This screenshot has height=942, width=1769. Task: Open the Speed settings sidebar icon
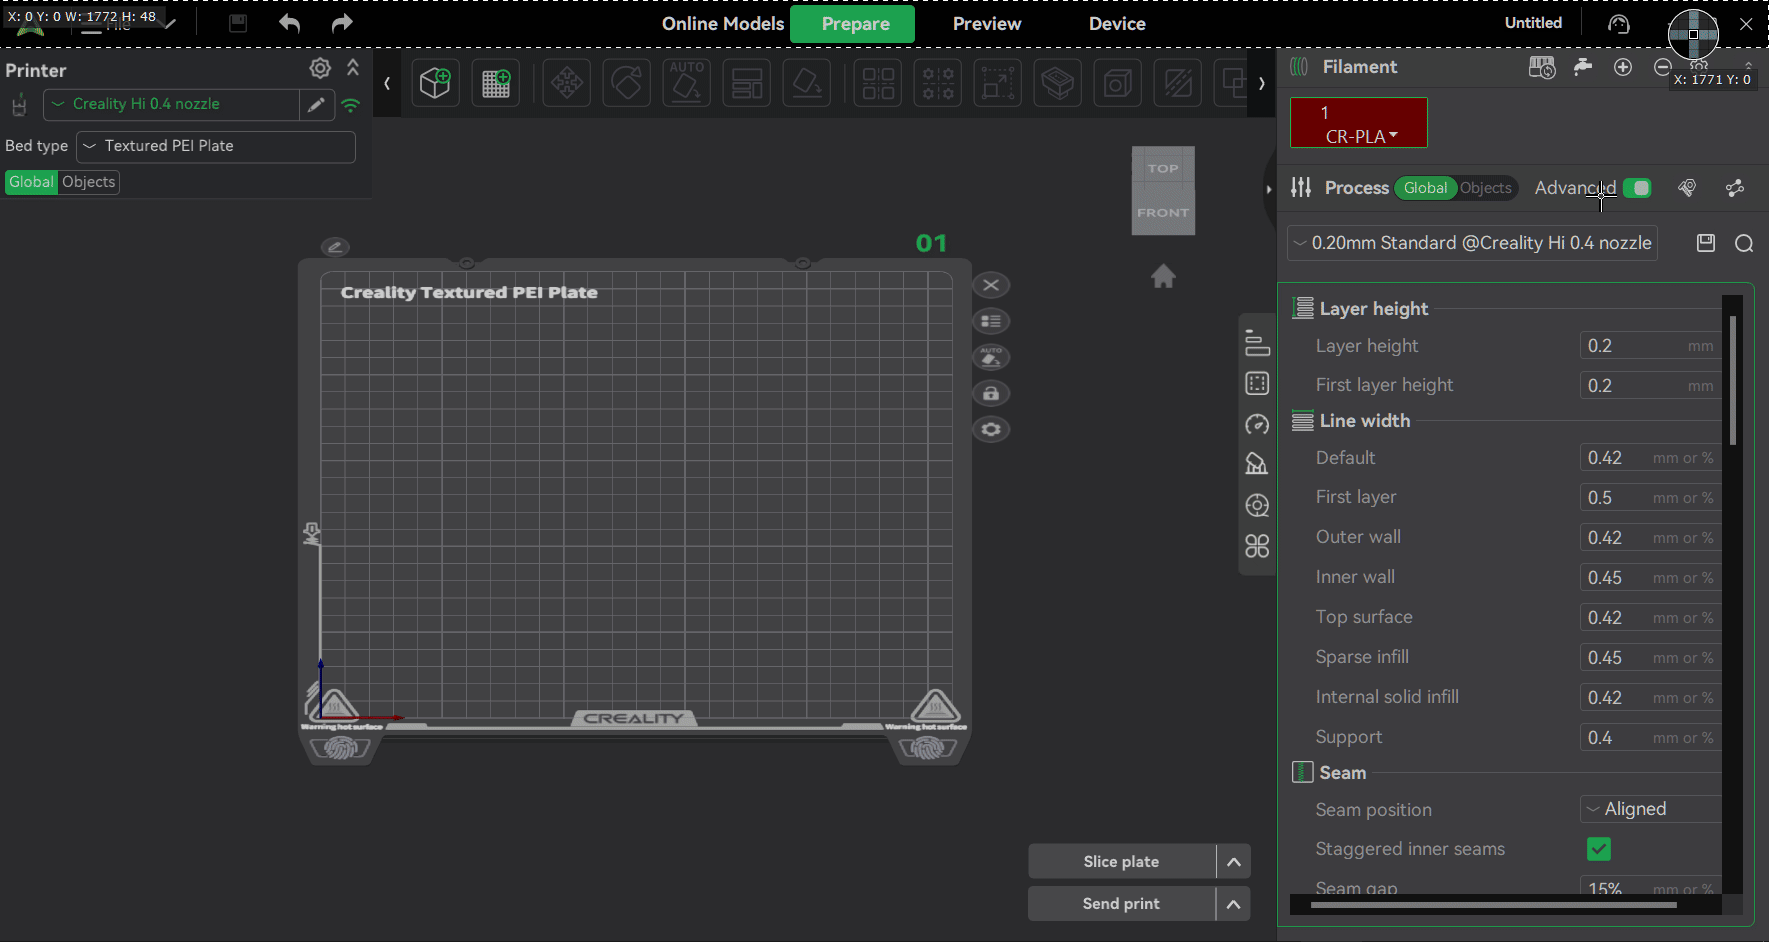pos(1257,425)
